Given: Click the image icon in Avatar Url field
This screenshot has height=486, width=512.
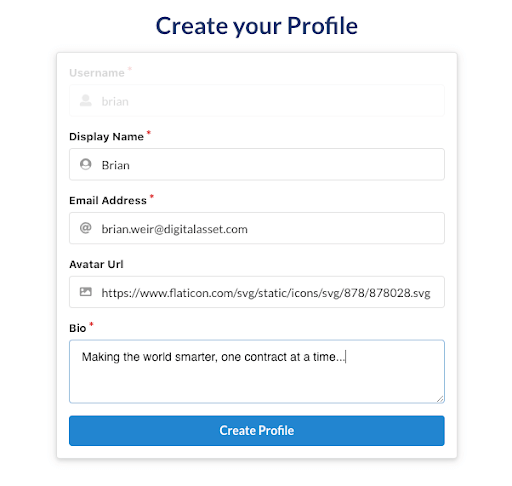Looking at the screenshot, I should coord(86,292).
